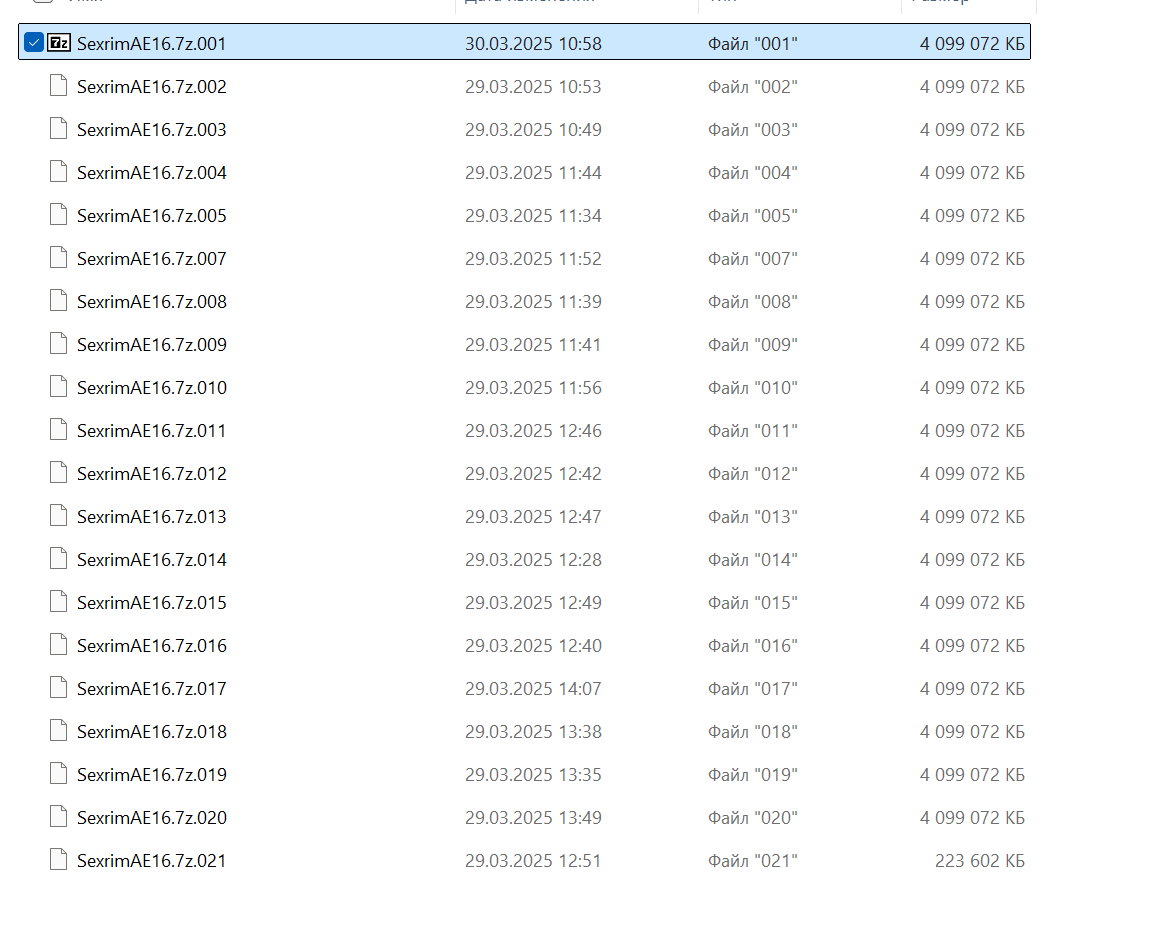
Task: Click file name SexrimAE16.7z.019
Action: [151, 775]
